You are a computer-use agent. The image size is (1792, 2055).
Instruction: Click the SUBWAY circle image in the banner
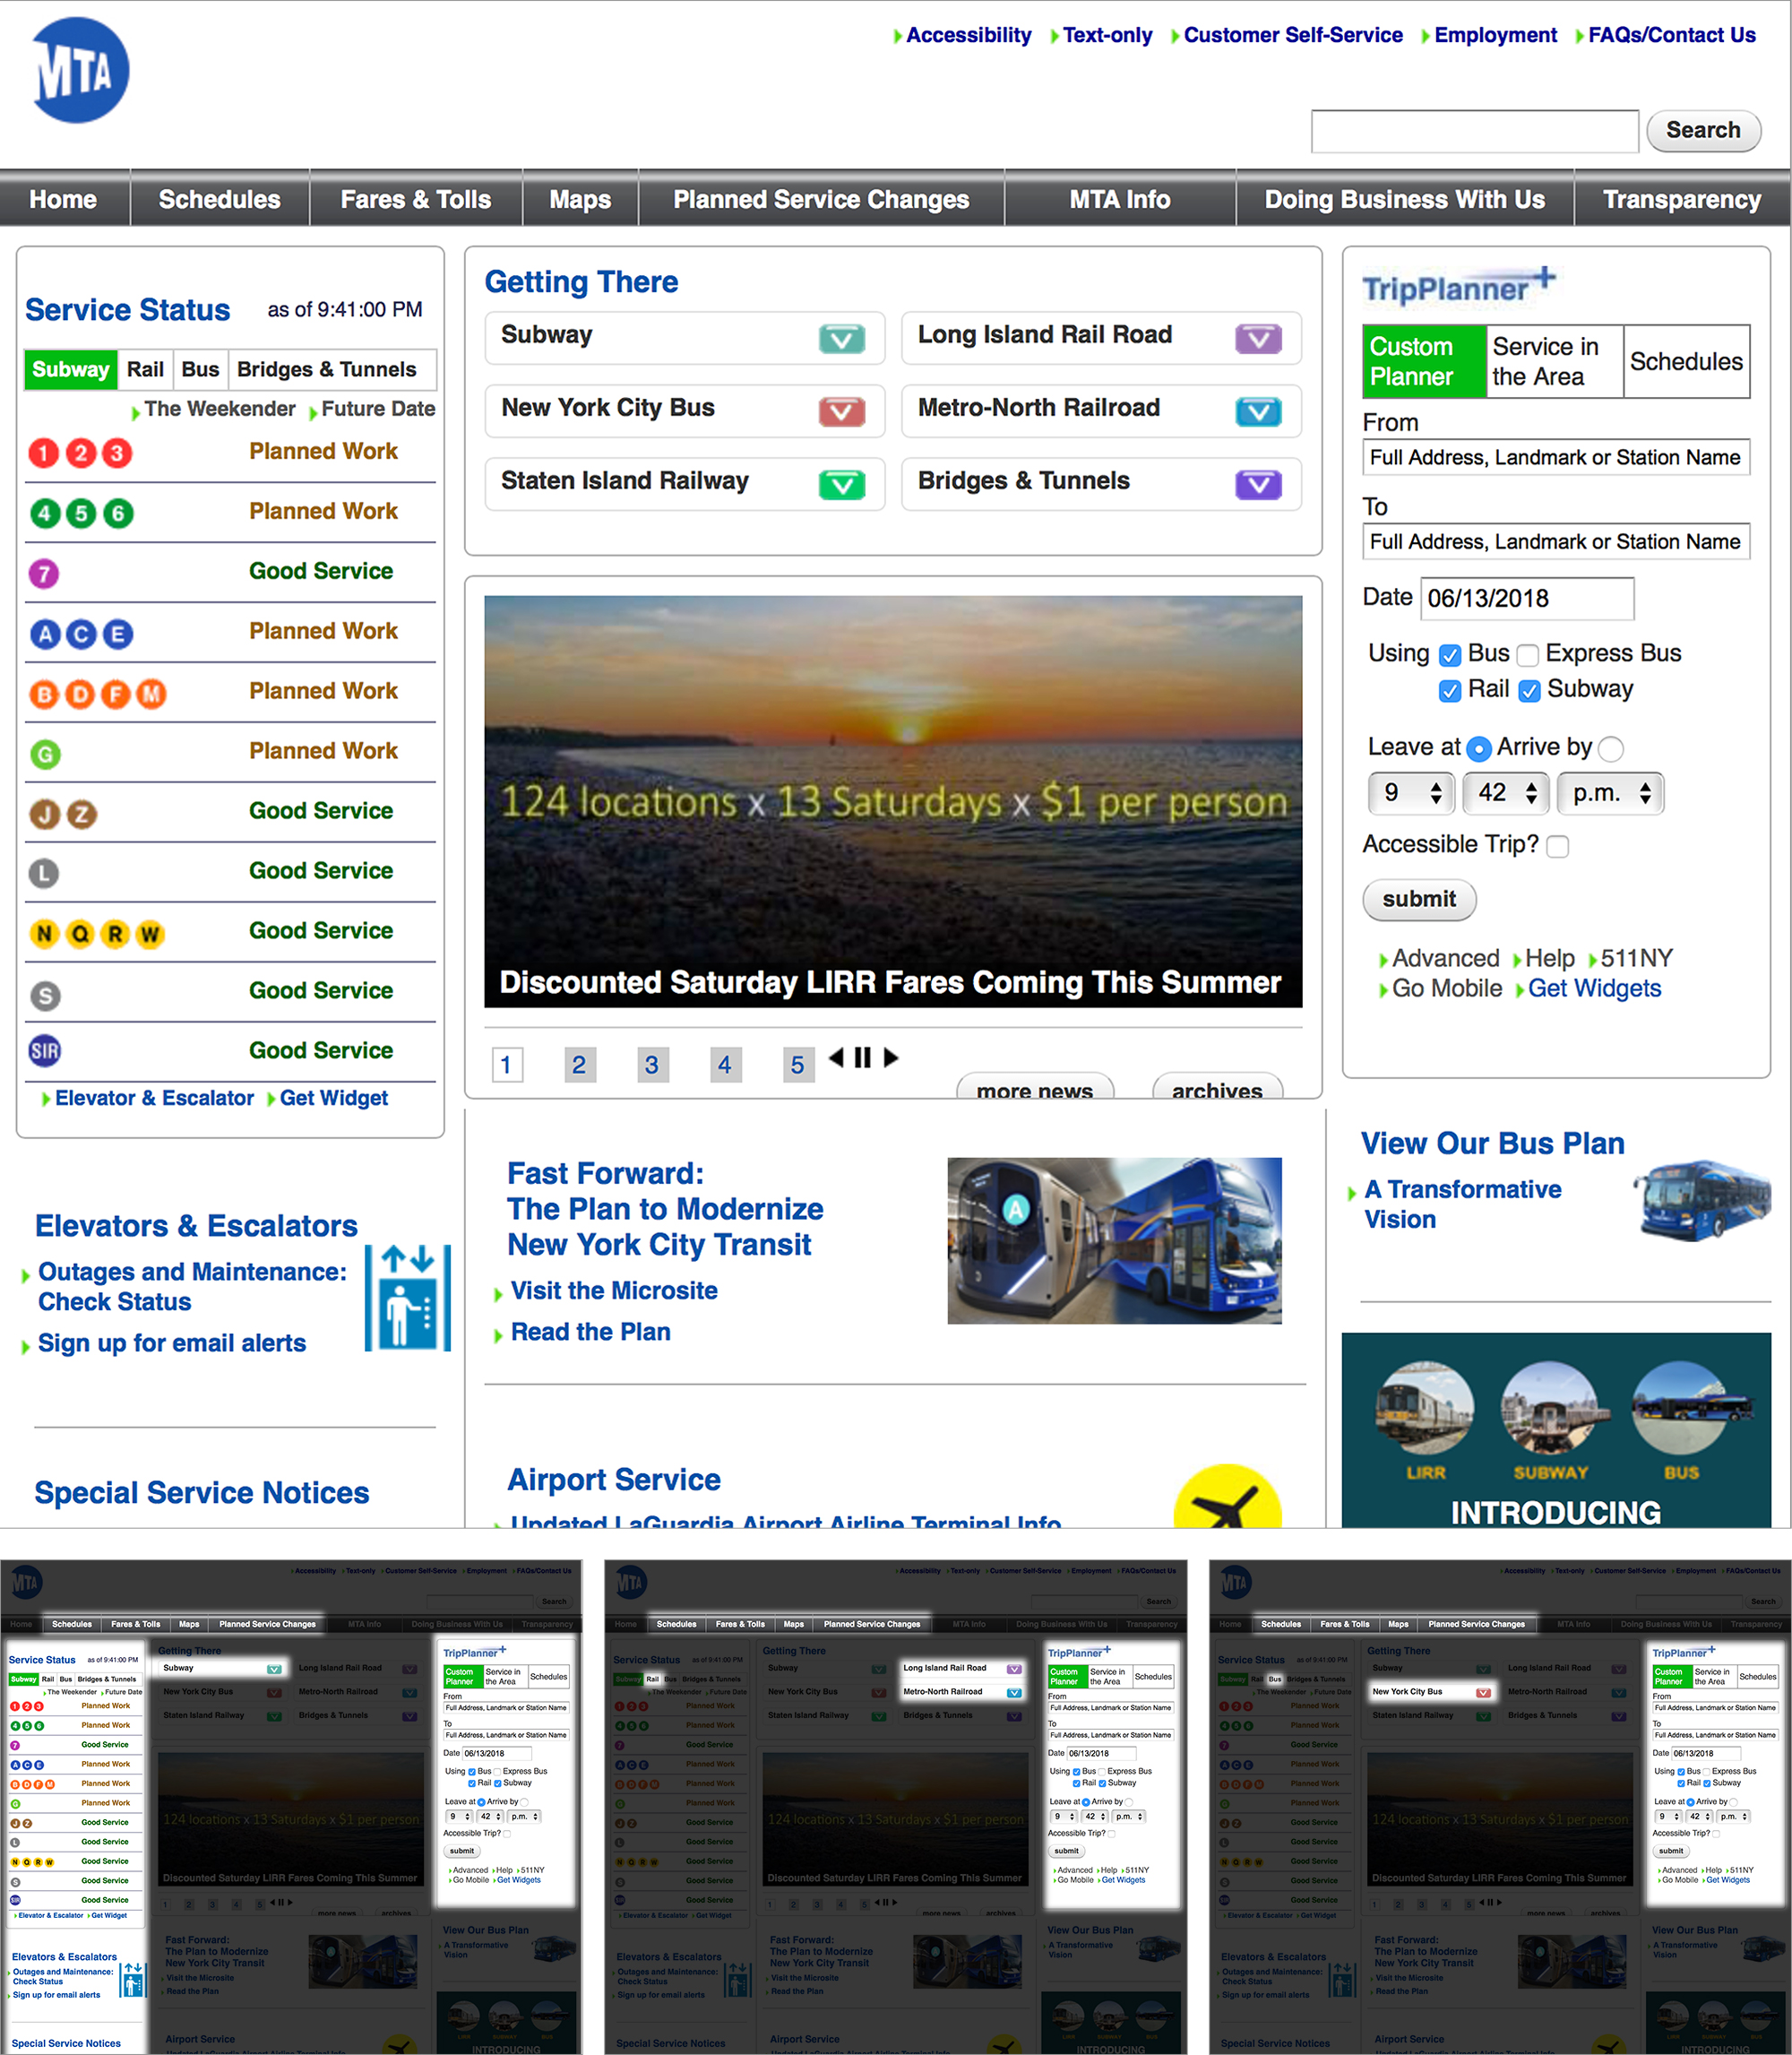coord(1551,1409)
